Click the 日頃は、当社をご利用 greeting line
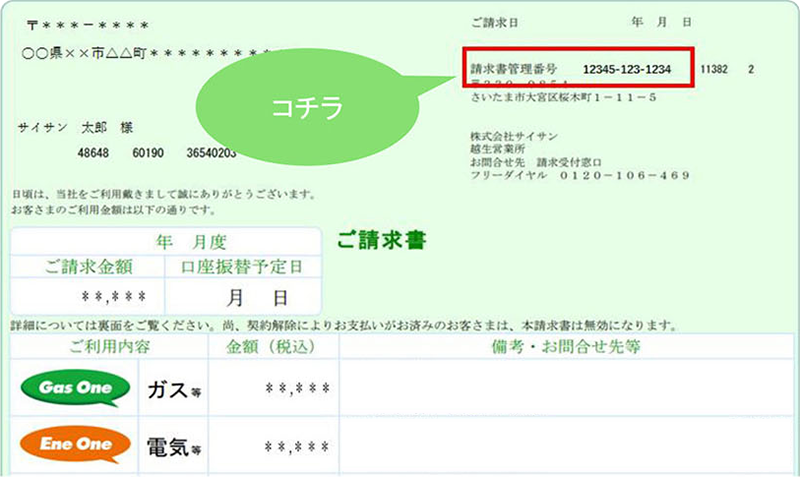Screen dimensions: 800x477 [x=164, y=194]
